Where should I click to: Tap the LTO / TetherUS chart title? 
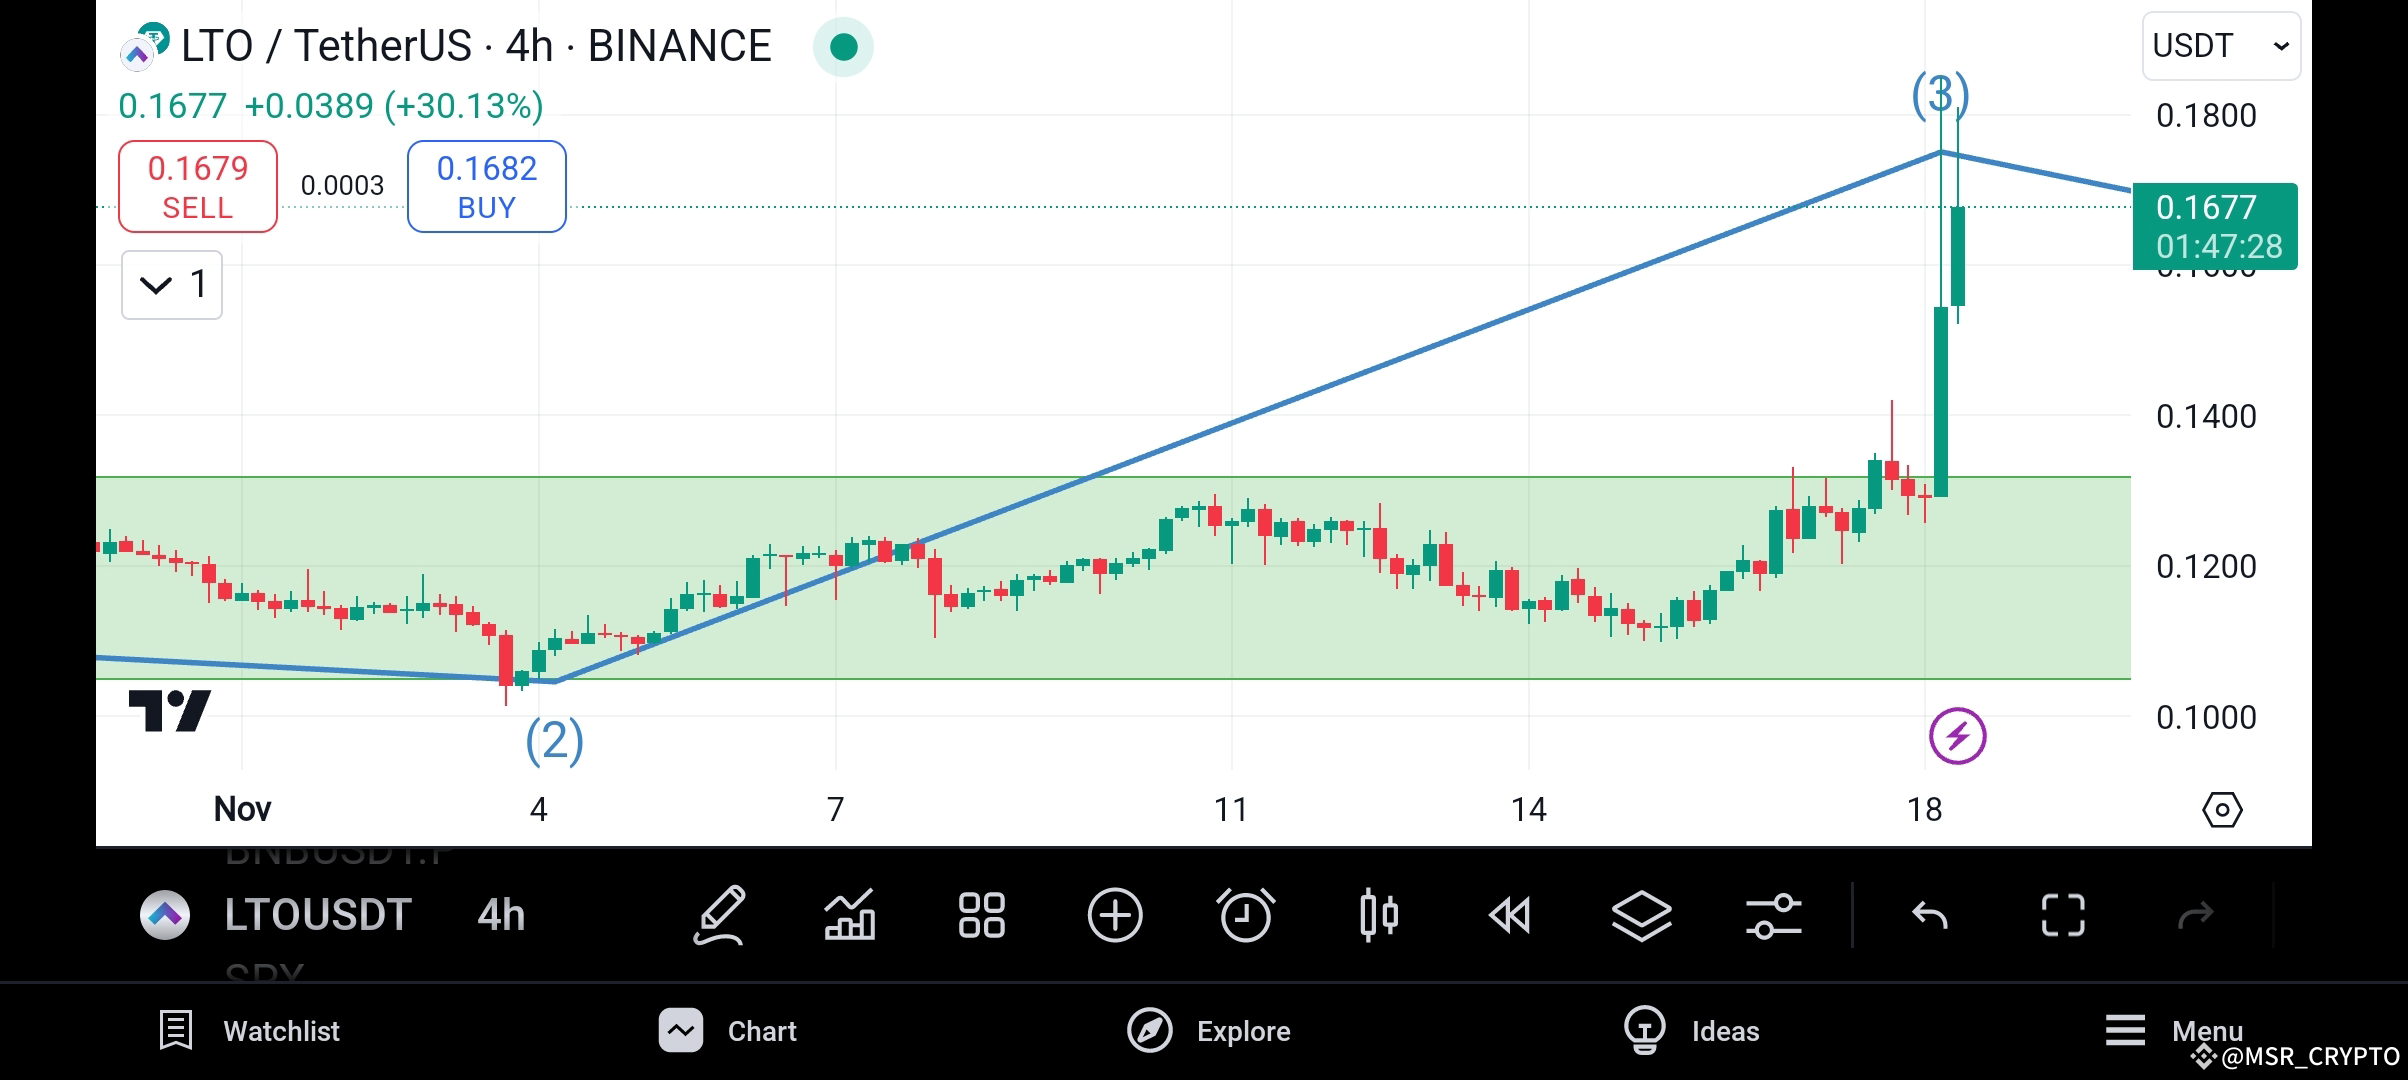[476, 46]
